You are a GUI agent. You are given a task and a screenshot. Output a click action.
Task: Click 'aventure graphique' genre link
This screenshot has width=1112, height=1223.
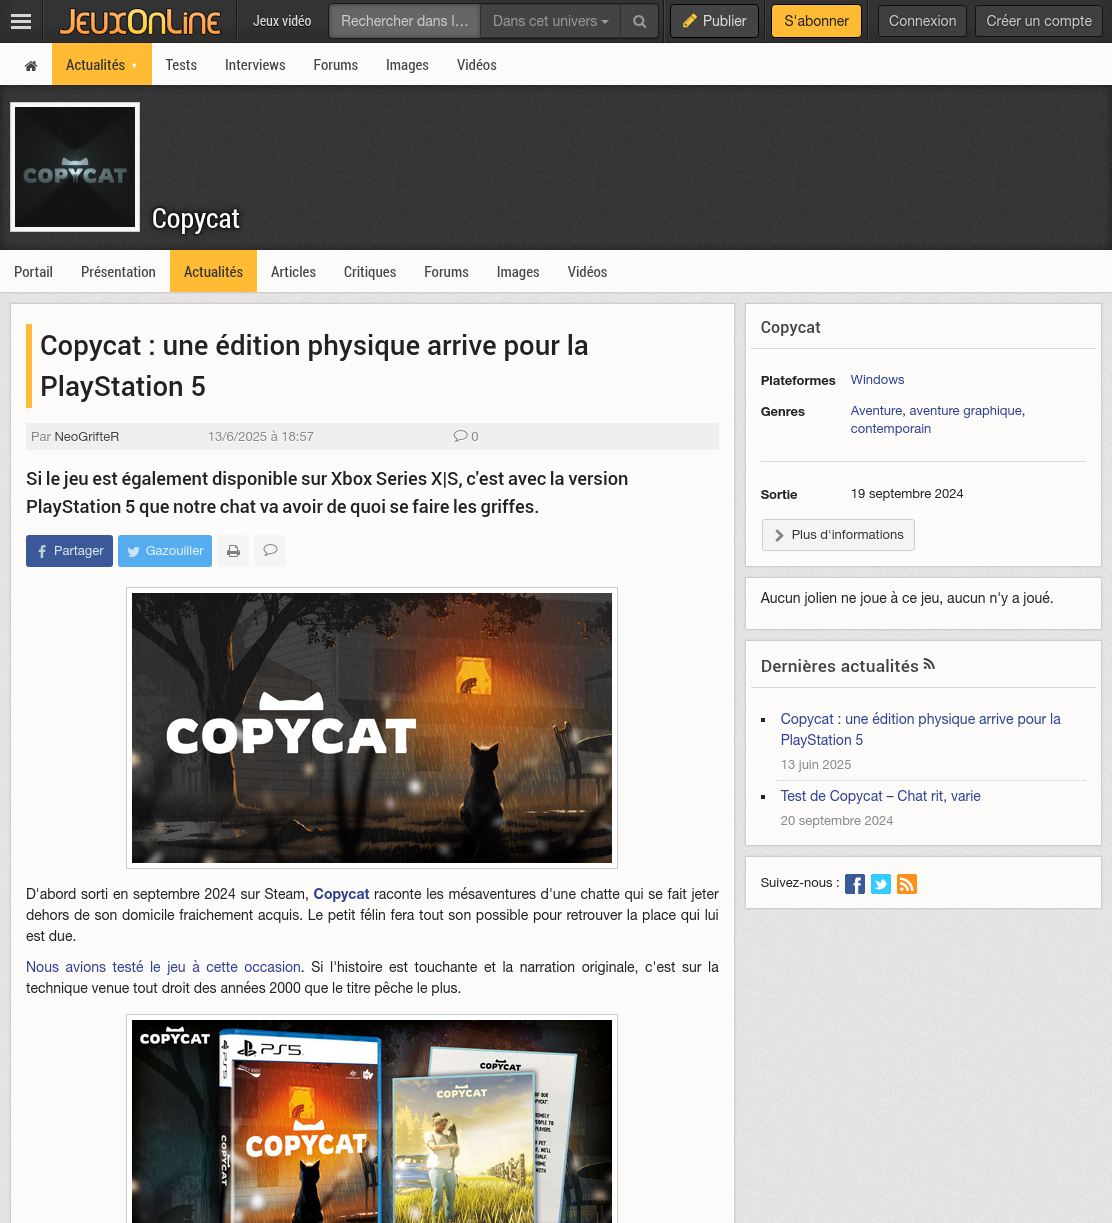[965, 411]
